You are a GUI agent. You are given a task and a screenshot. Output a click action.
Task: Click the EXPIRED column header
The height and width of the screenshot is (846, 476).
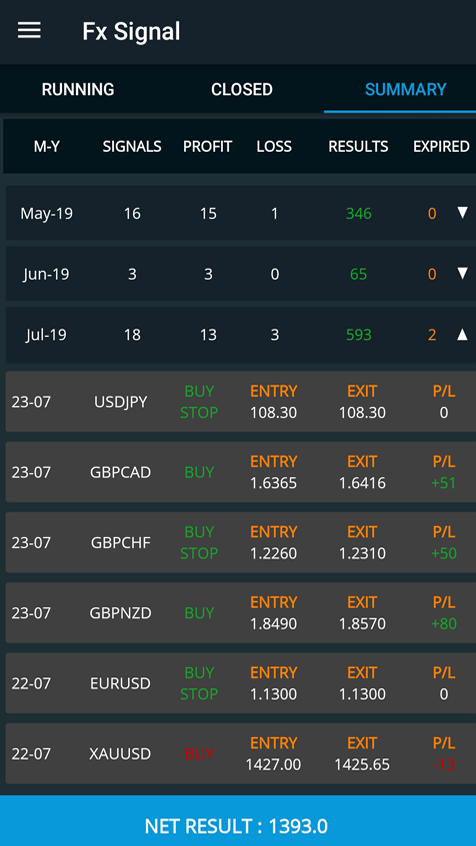coord(441,146)
